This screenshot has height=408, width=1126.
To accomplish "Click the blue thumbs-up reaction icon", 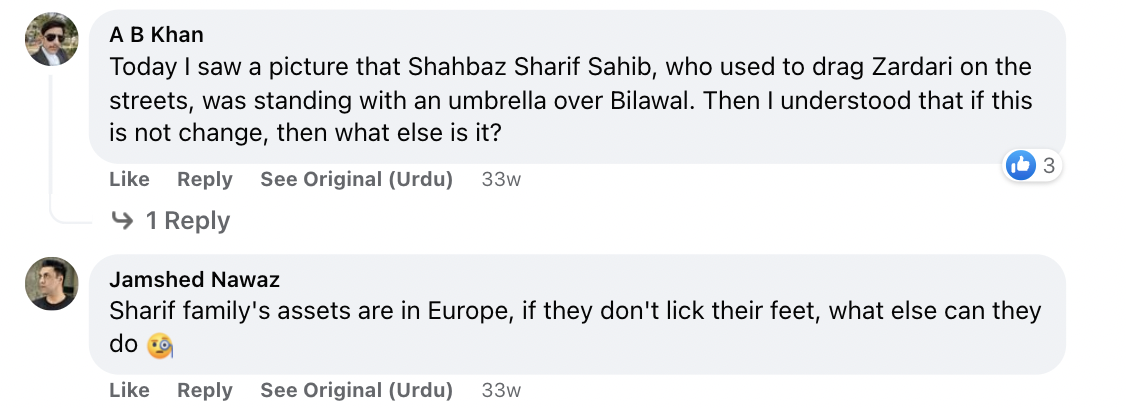I will pyautogui.click(x=1020, y=166).
